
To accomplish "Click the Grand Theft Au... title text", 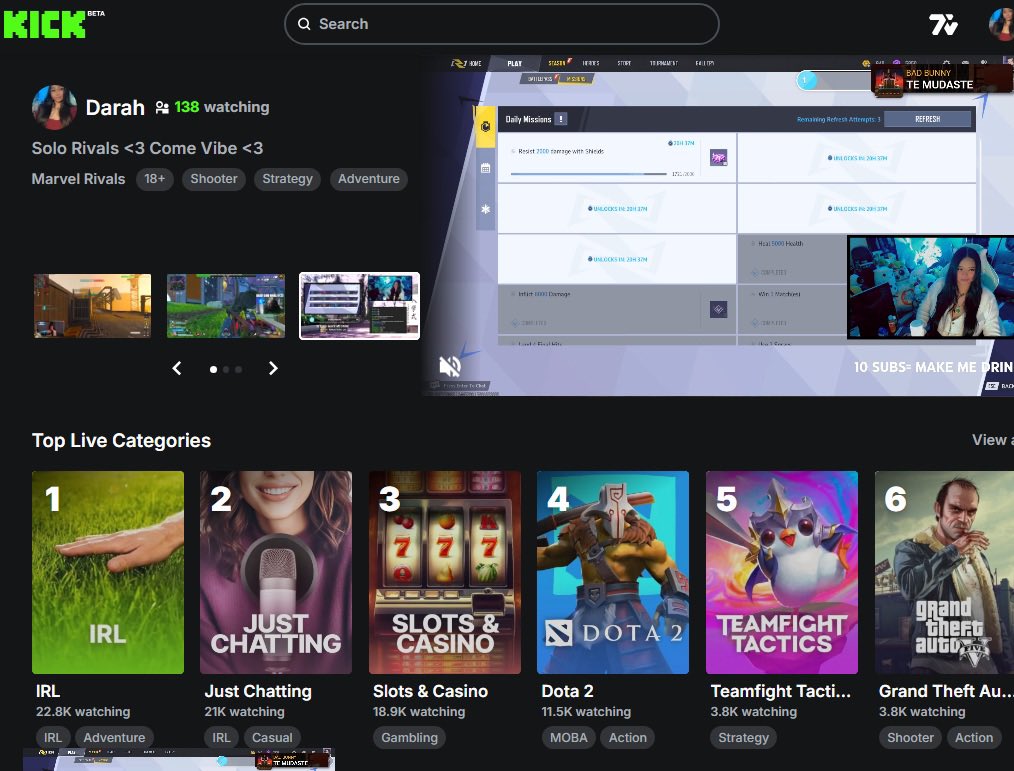I will pos(946,691).
